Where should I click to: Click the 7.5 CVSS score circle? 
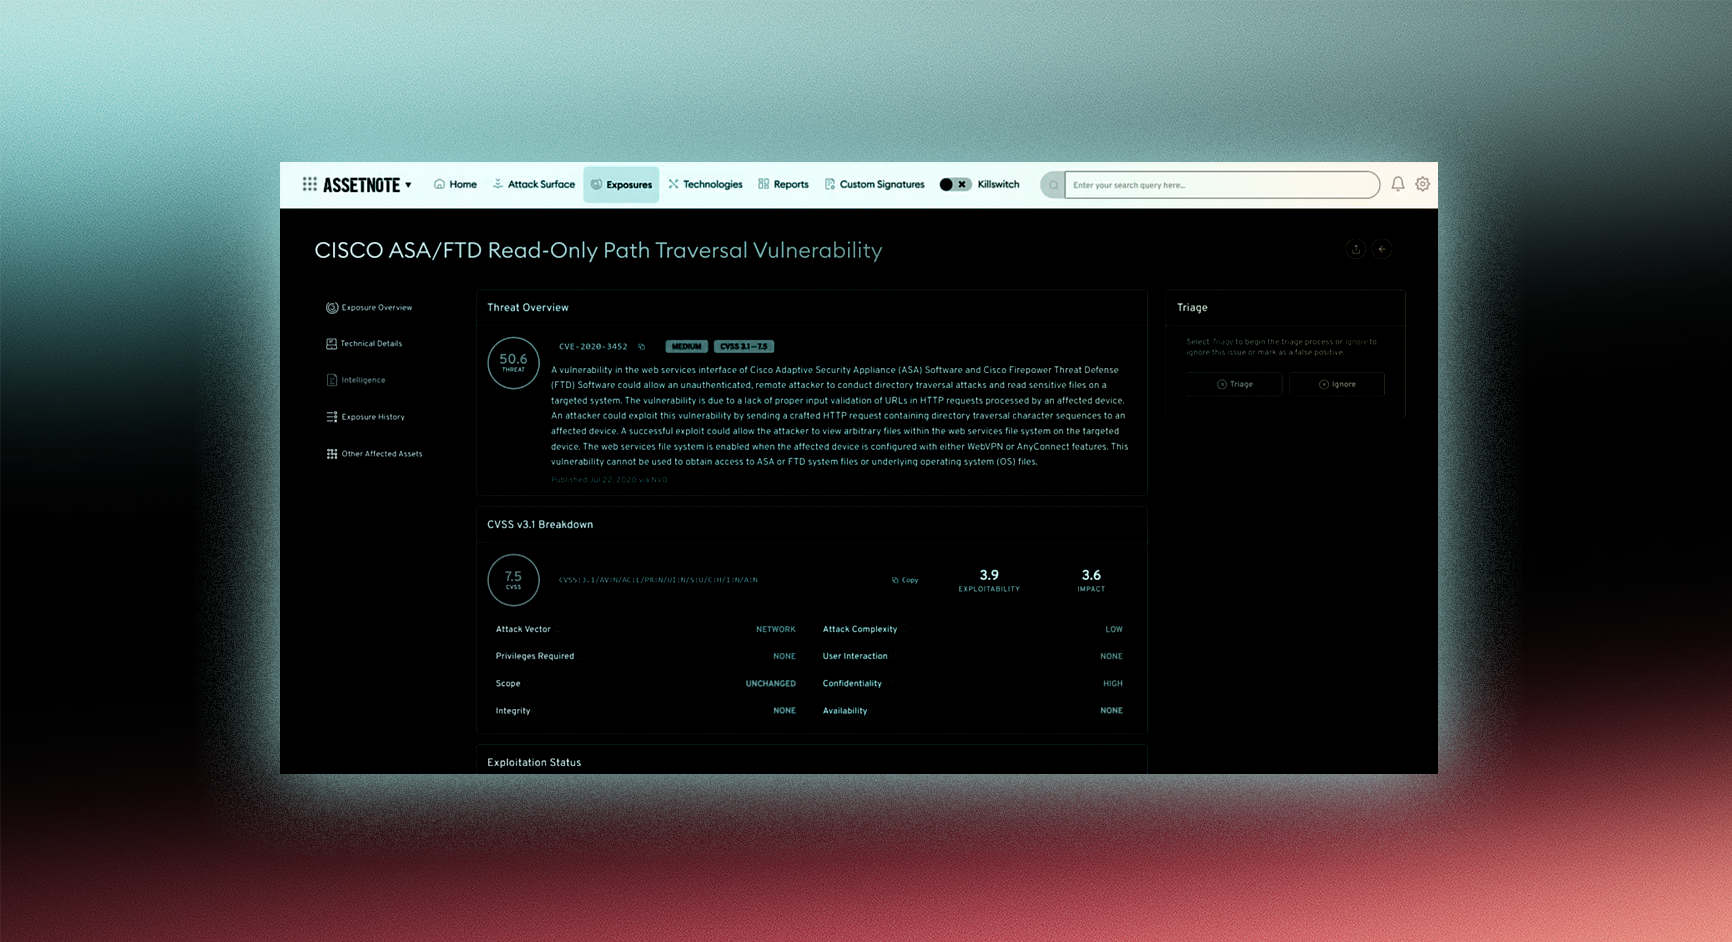pyautogui.click(x=513, y=579)
